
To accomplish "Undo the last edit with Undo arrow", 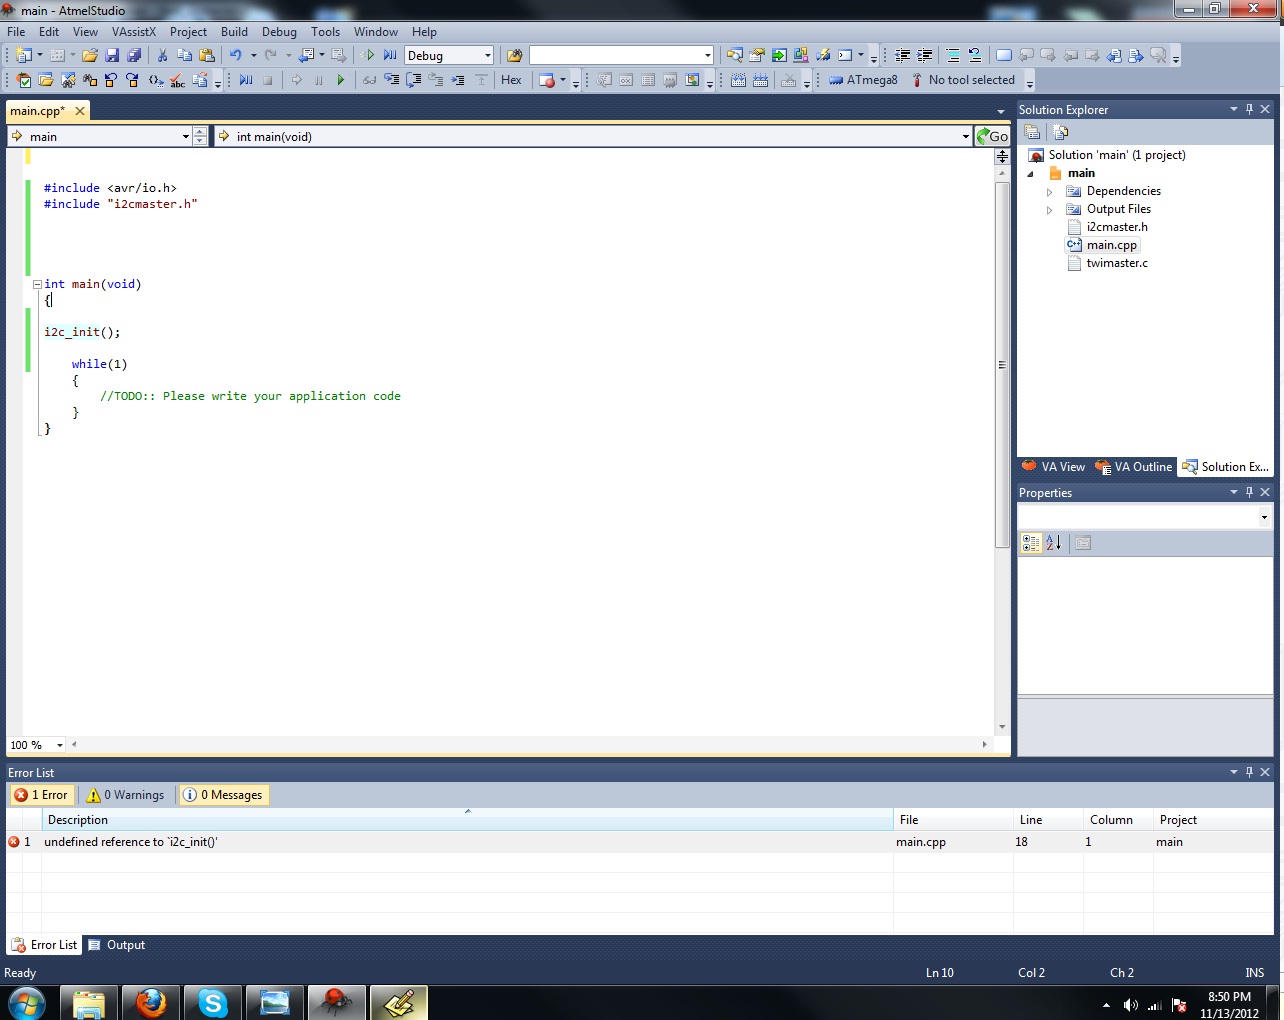I will click(x=235, y=56).
